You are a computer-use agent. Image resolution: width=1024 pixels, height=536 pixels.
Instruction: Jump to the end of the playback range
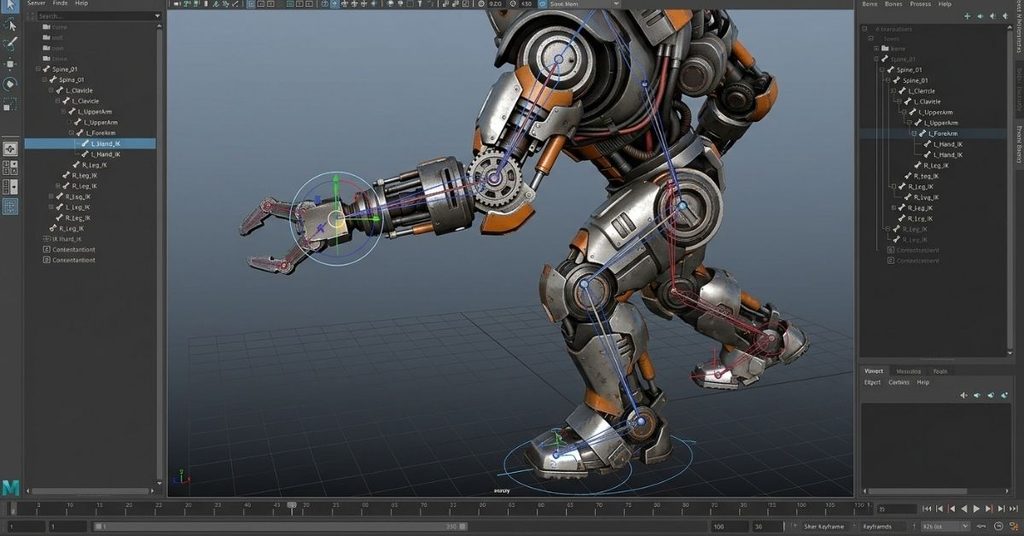tap(1014, 509)
